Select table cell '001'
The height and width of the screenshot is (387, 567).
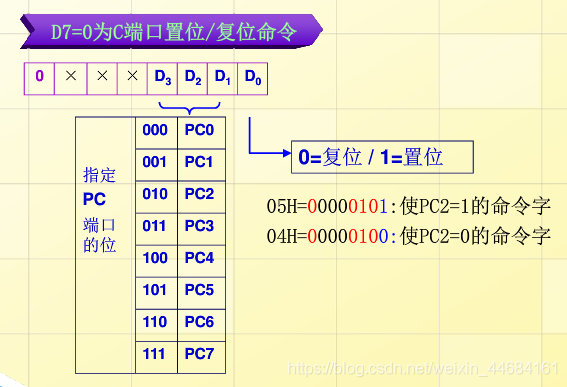[x=157, y=165]
